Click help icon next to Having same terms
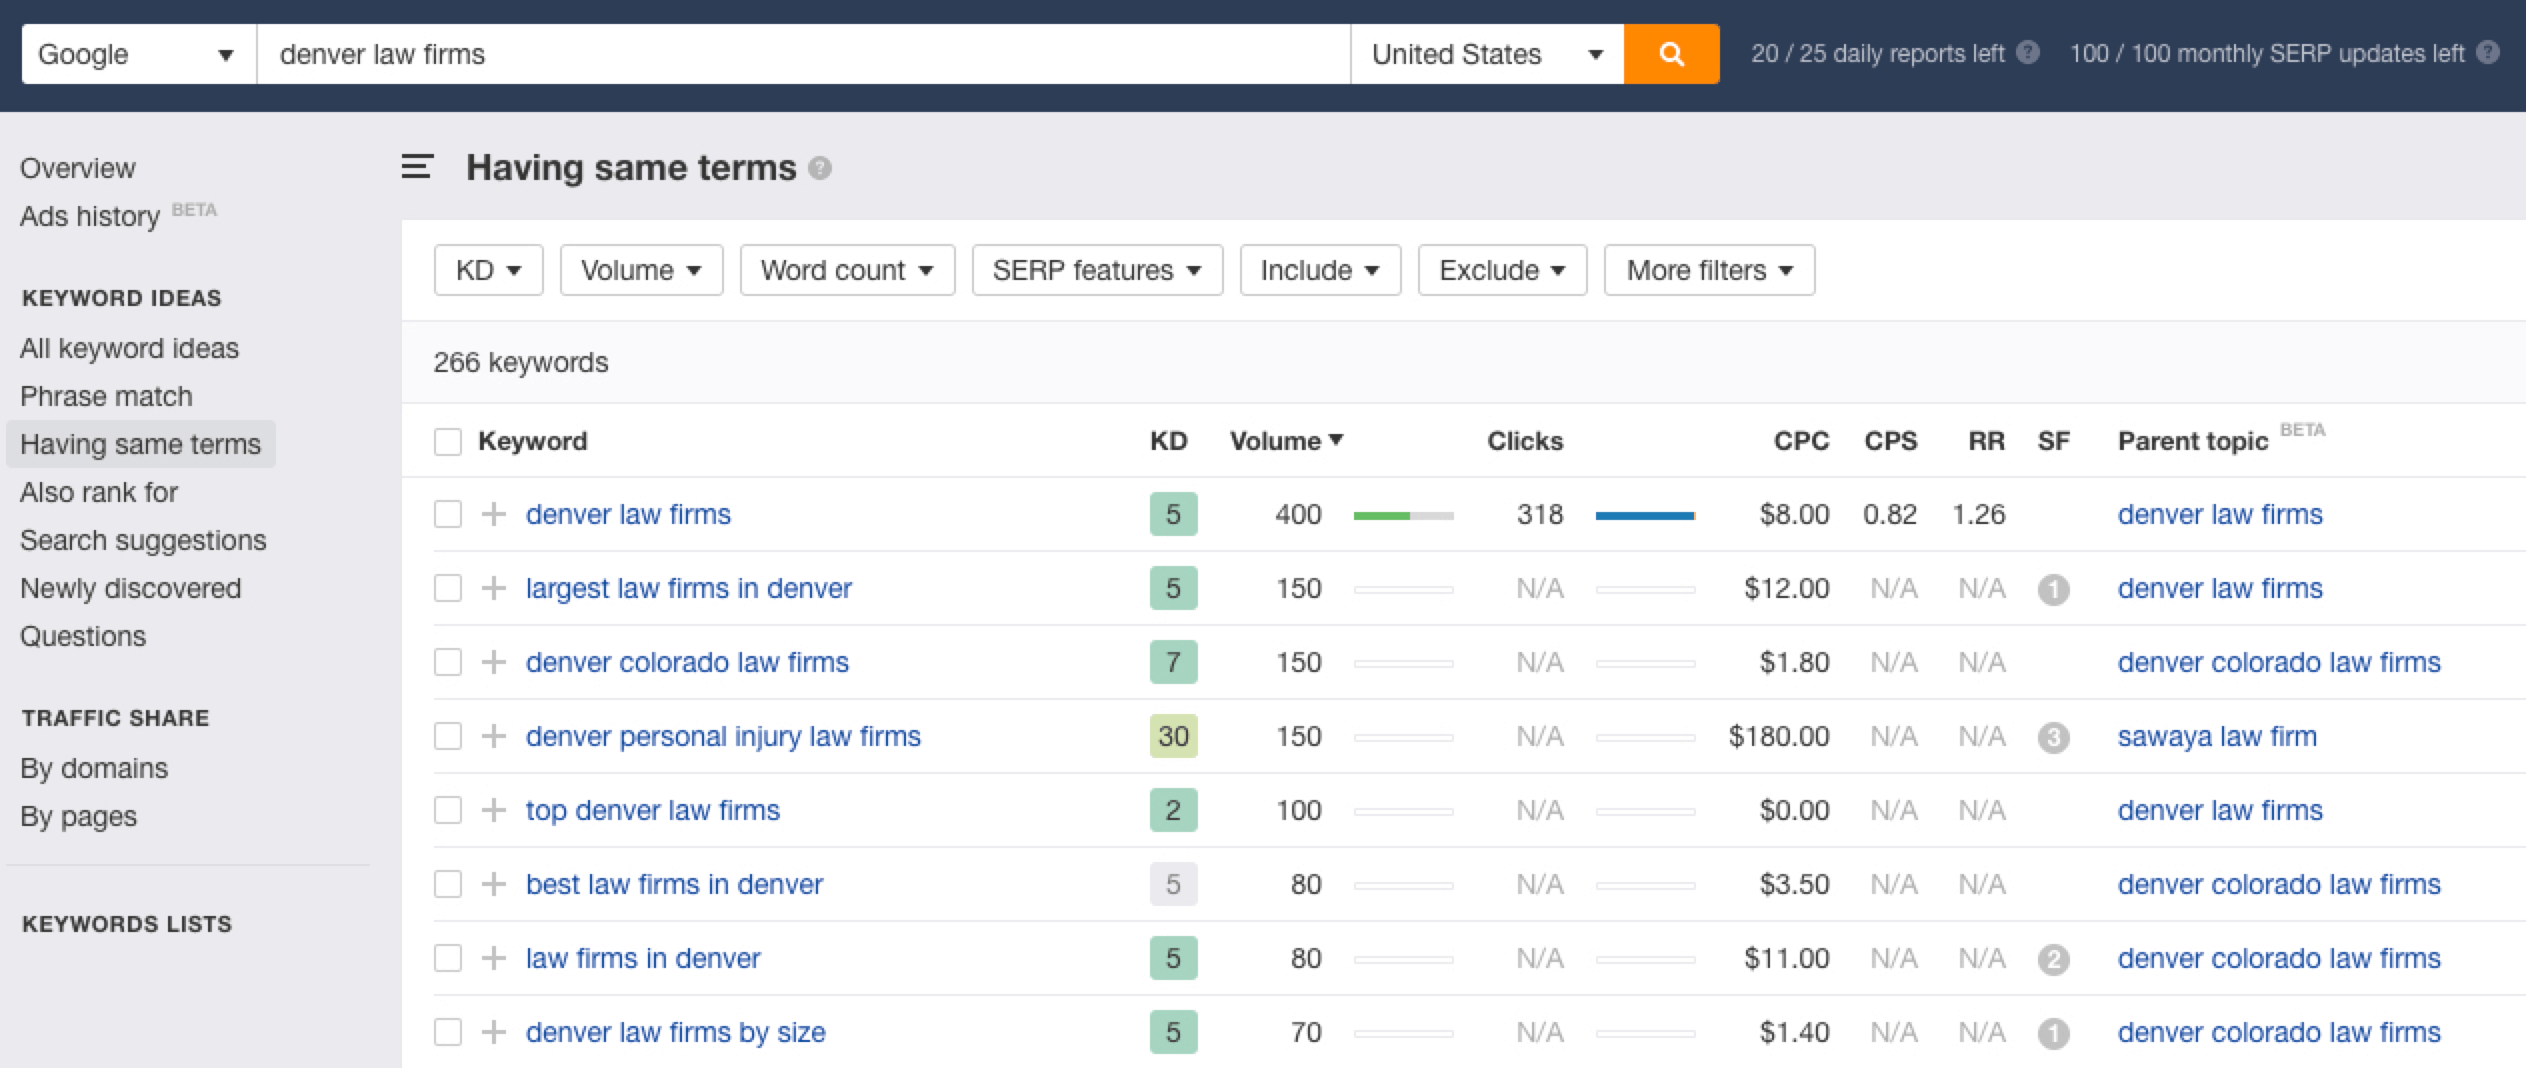Image resolution: width=2526 pixels, height=1068 pixels. 820,168
